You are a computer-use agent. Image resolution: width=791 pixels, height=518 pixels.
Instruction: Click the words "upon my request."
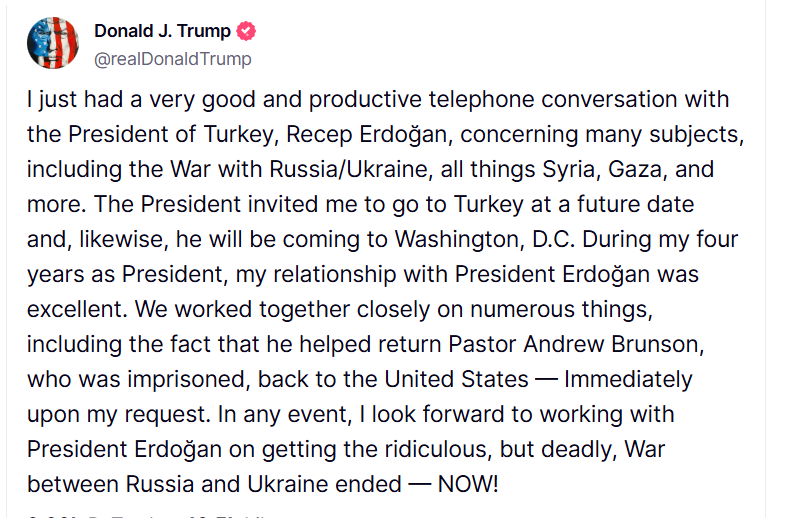click(119, 415)
